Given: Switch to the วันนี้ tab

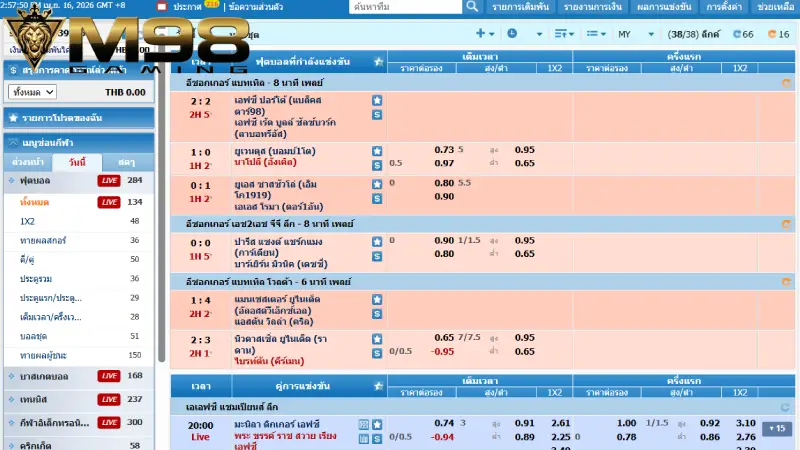Looking at the screenshot, I should coord(77,162).
